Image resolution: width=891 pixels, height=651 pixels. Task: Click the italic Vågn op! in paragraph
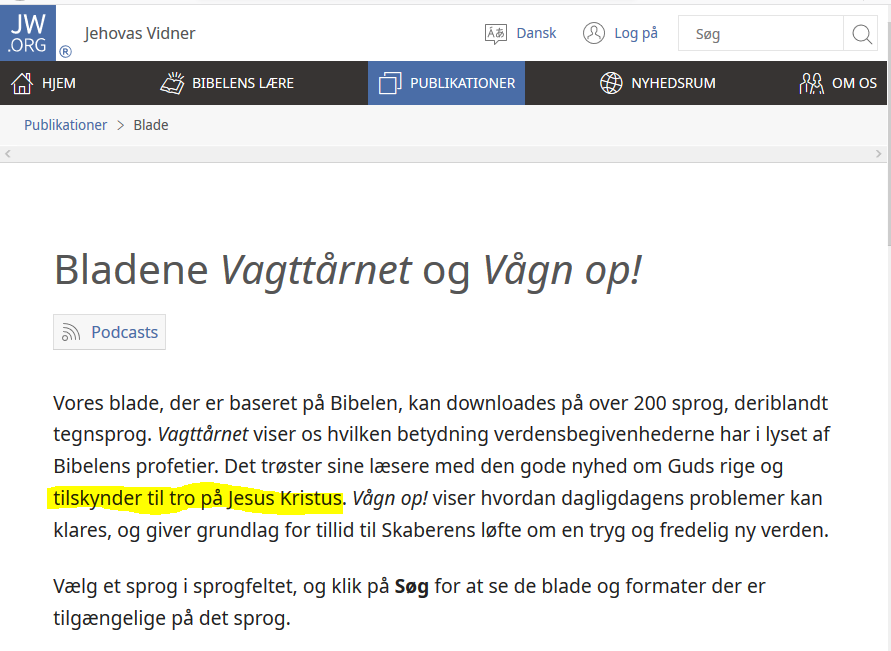(390, 498)
